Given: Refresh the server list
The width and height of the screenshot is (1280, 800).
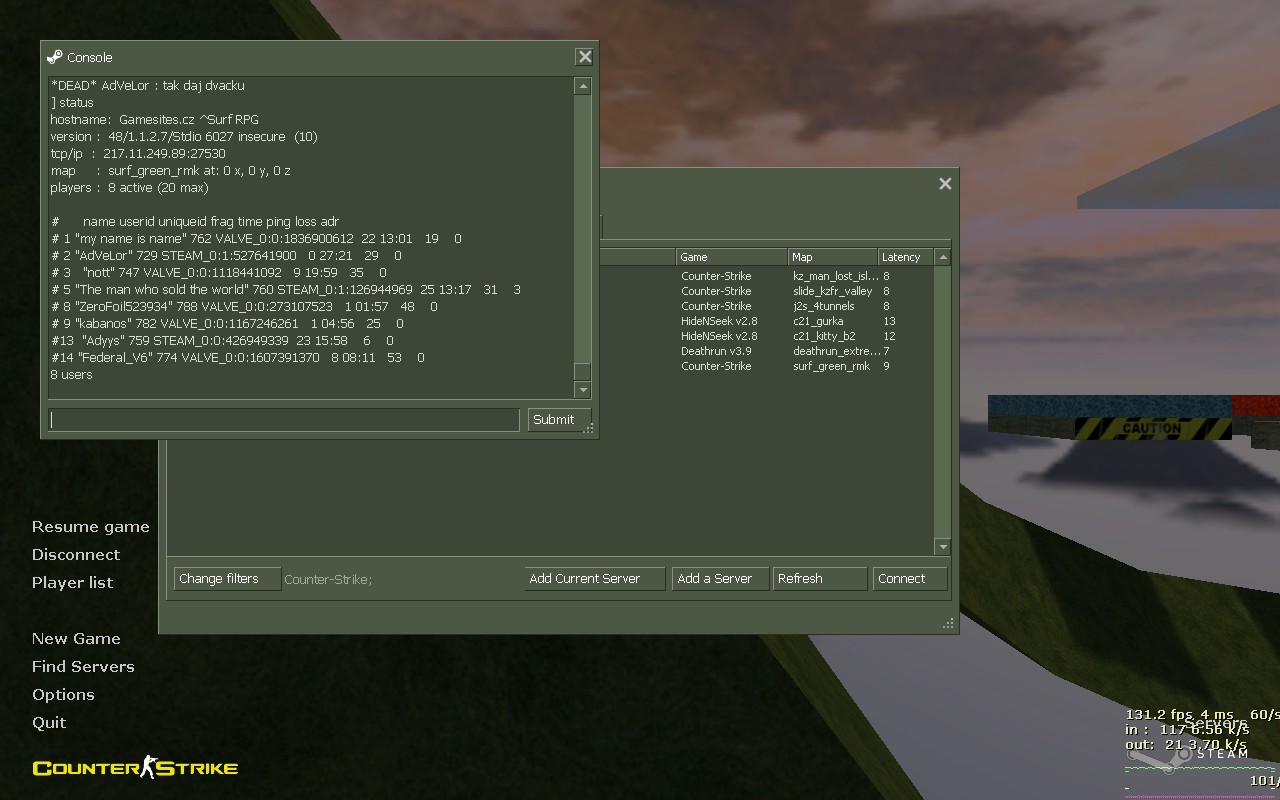Looking at the screenshot, I should tap(819, 579).
